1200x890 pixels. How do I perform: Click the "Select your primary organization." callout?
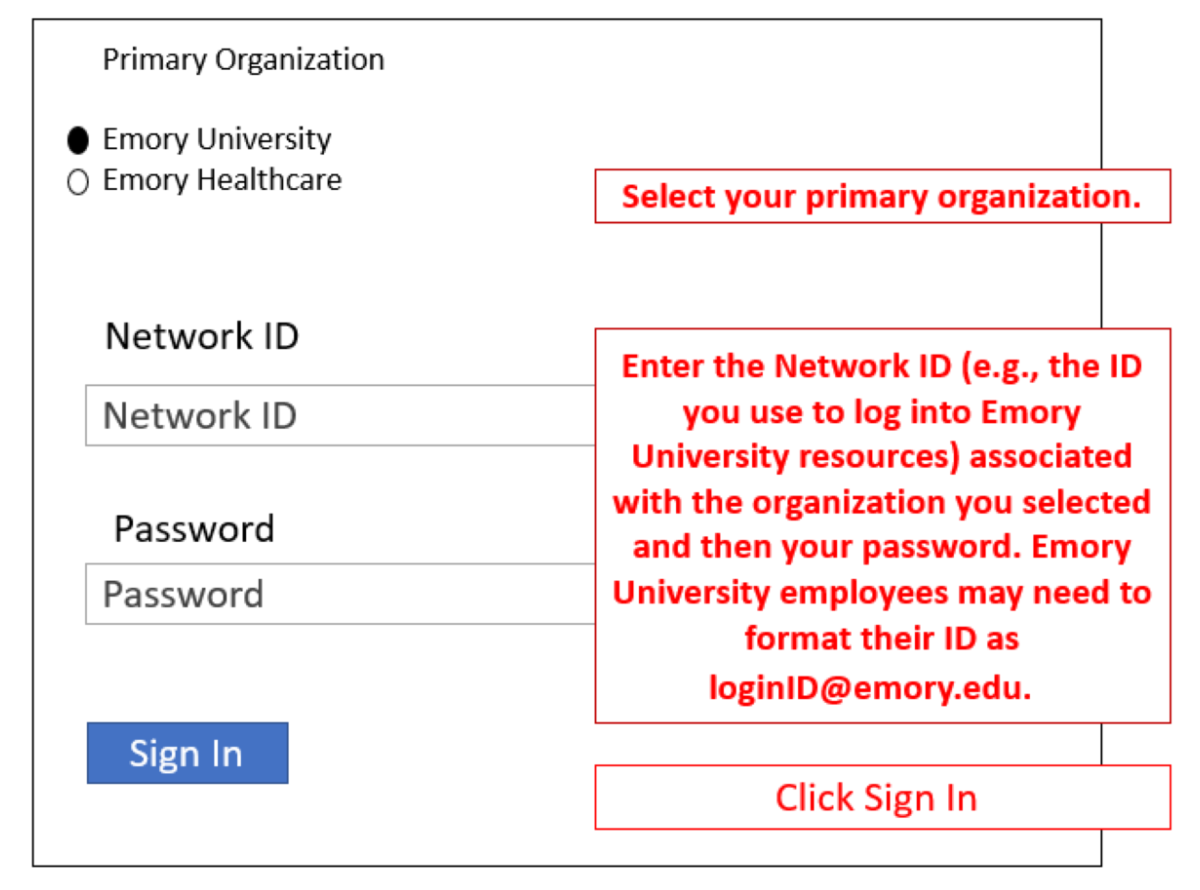(x=881, y=196)
